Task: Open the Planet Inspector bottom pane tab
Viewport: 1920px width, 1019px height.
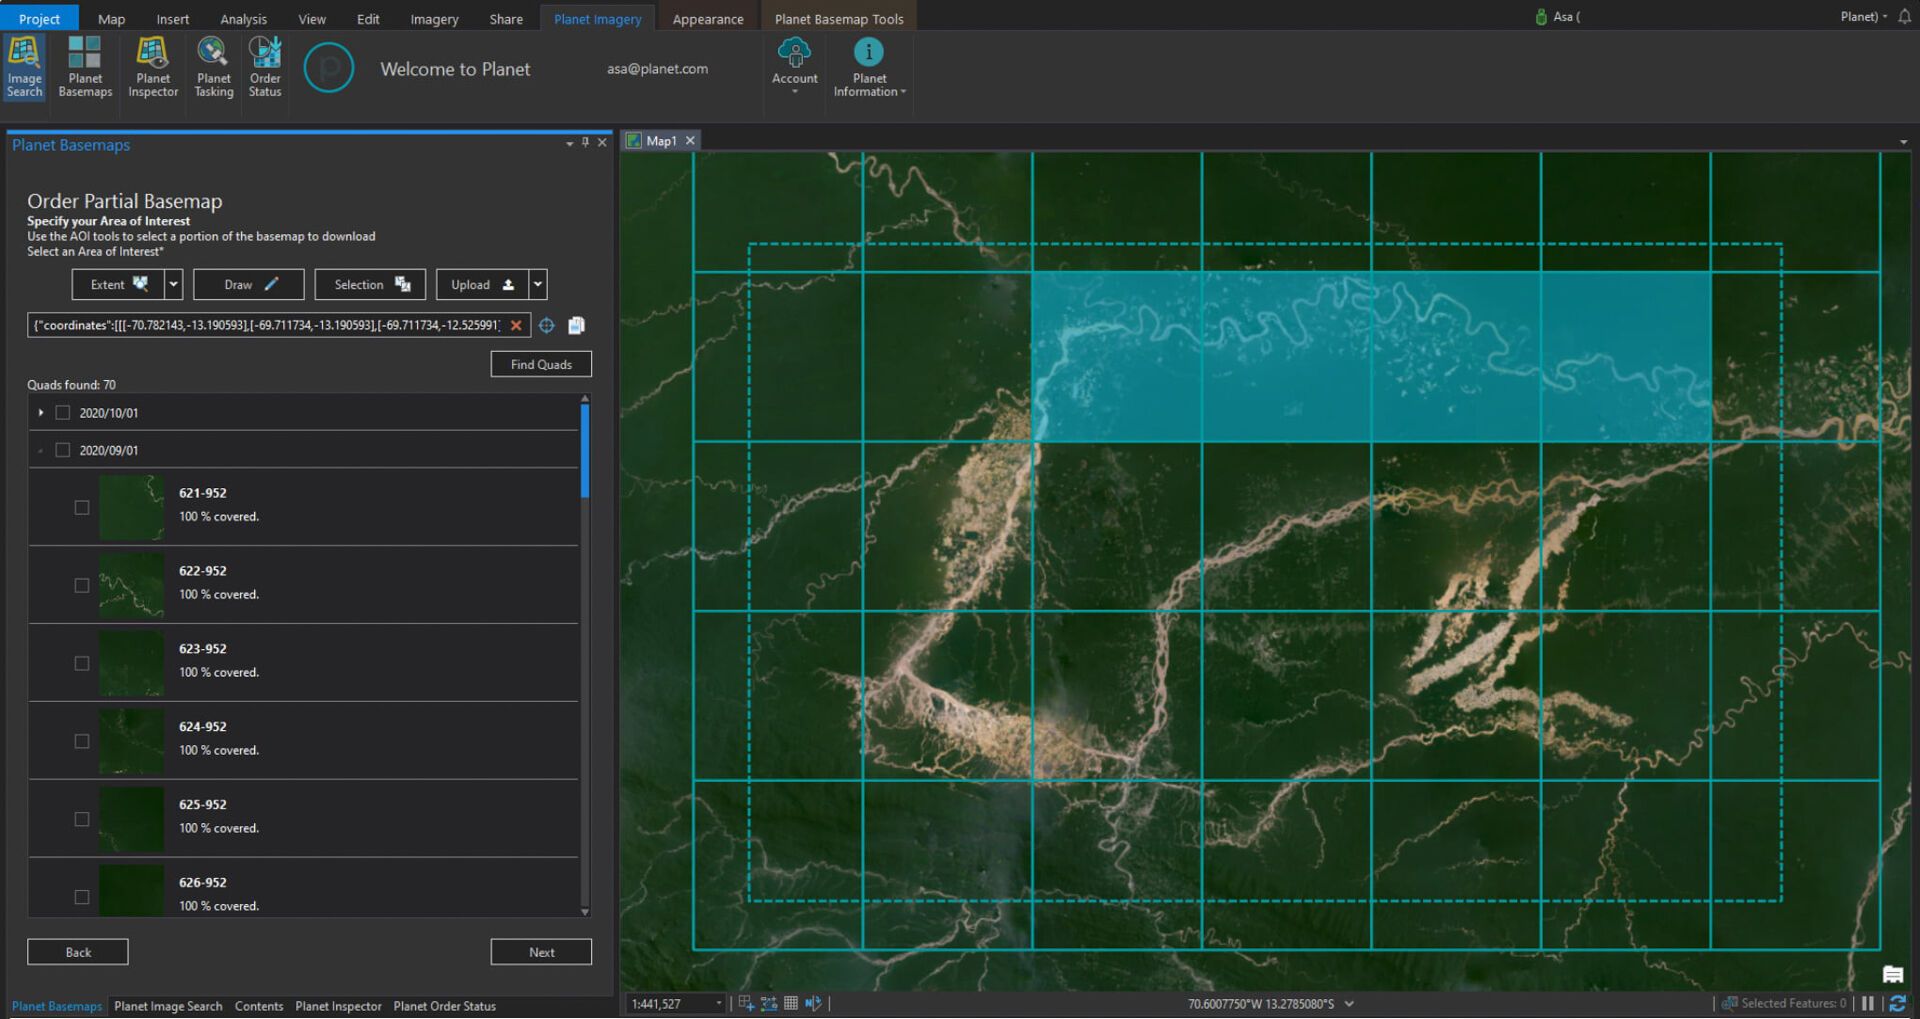Action: 338,1007
